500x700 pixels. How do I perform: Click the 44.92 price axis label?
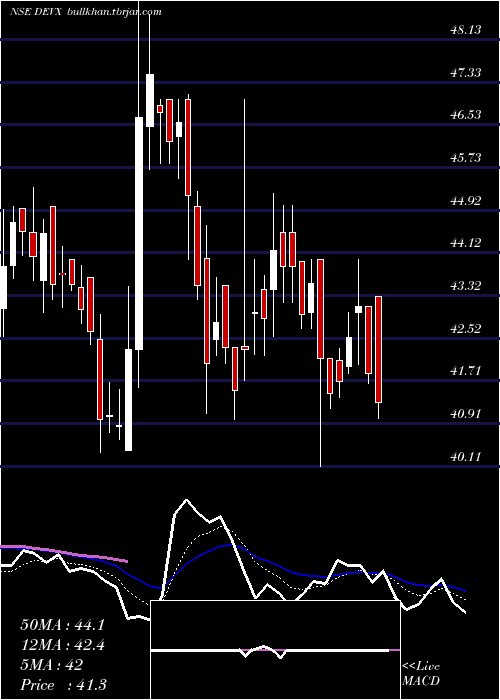466,200
